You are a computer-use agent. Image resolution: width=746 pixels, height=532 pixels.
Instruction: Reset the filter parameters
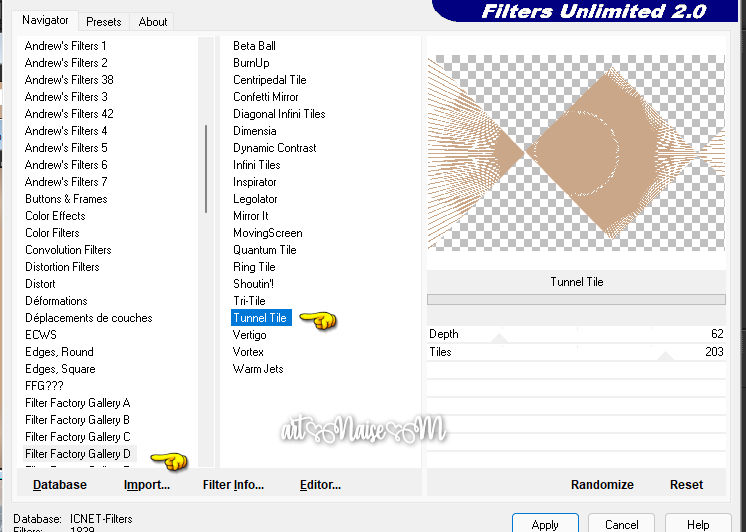686,485
